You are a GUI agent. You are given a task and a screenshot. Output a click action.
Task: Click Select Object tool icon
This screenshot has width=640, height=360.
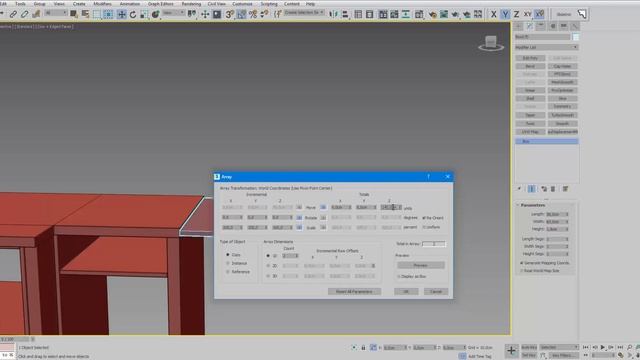(x=73, y=14)
